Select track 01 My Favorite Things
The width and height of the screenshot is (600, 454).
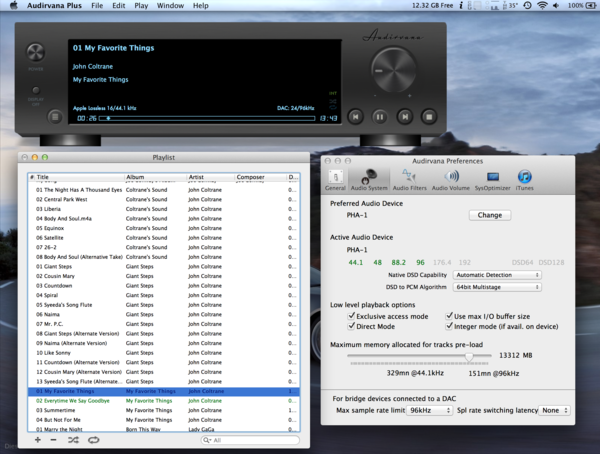click(164, 391)
